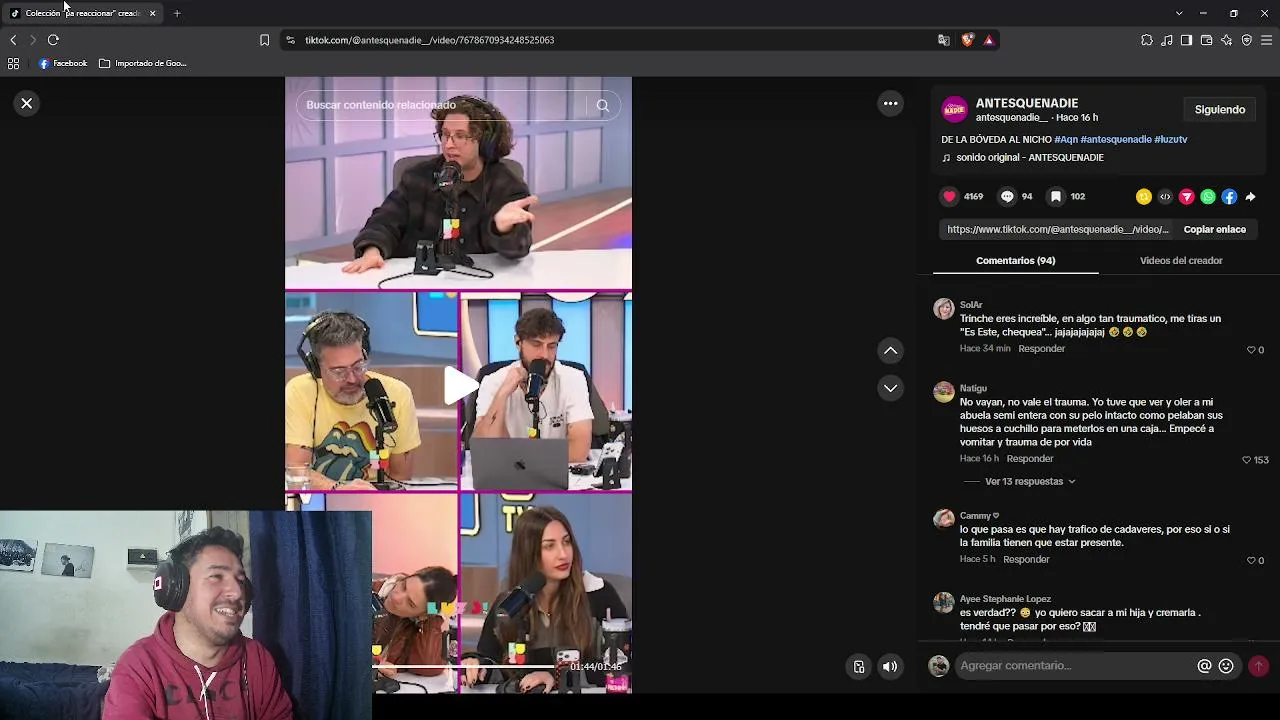Reply to Natigu's comment
The width and height of the screenshot is (1280, 720).
[x=1030, y=459]
